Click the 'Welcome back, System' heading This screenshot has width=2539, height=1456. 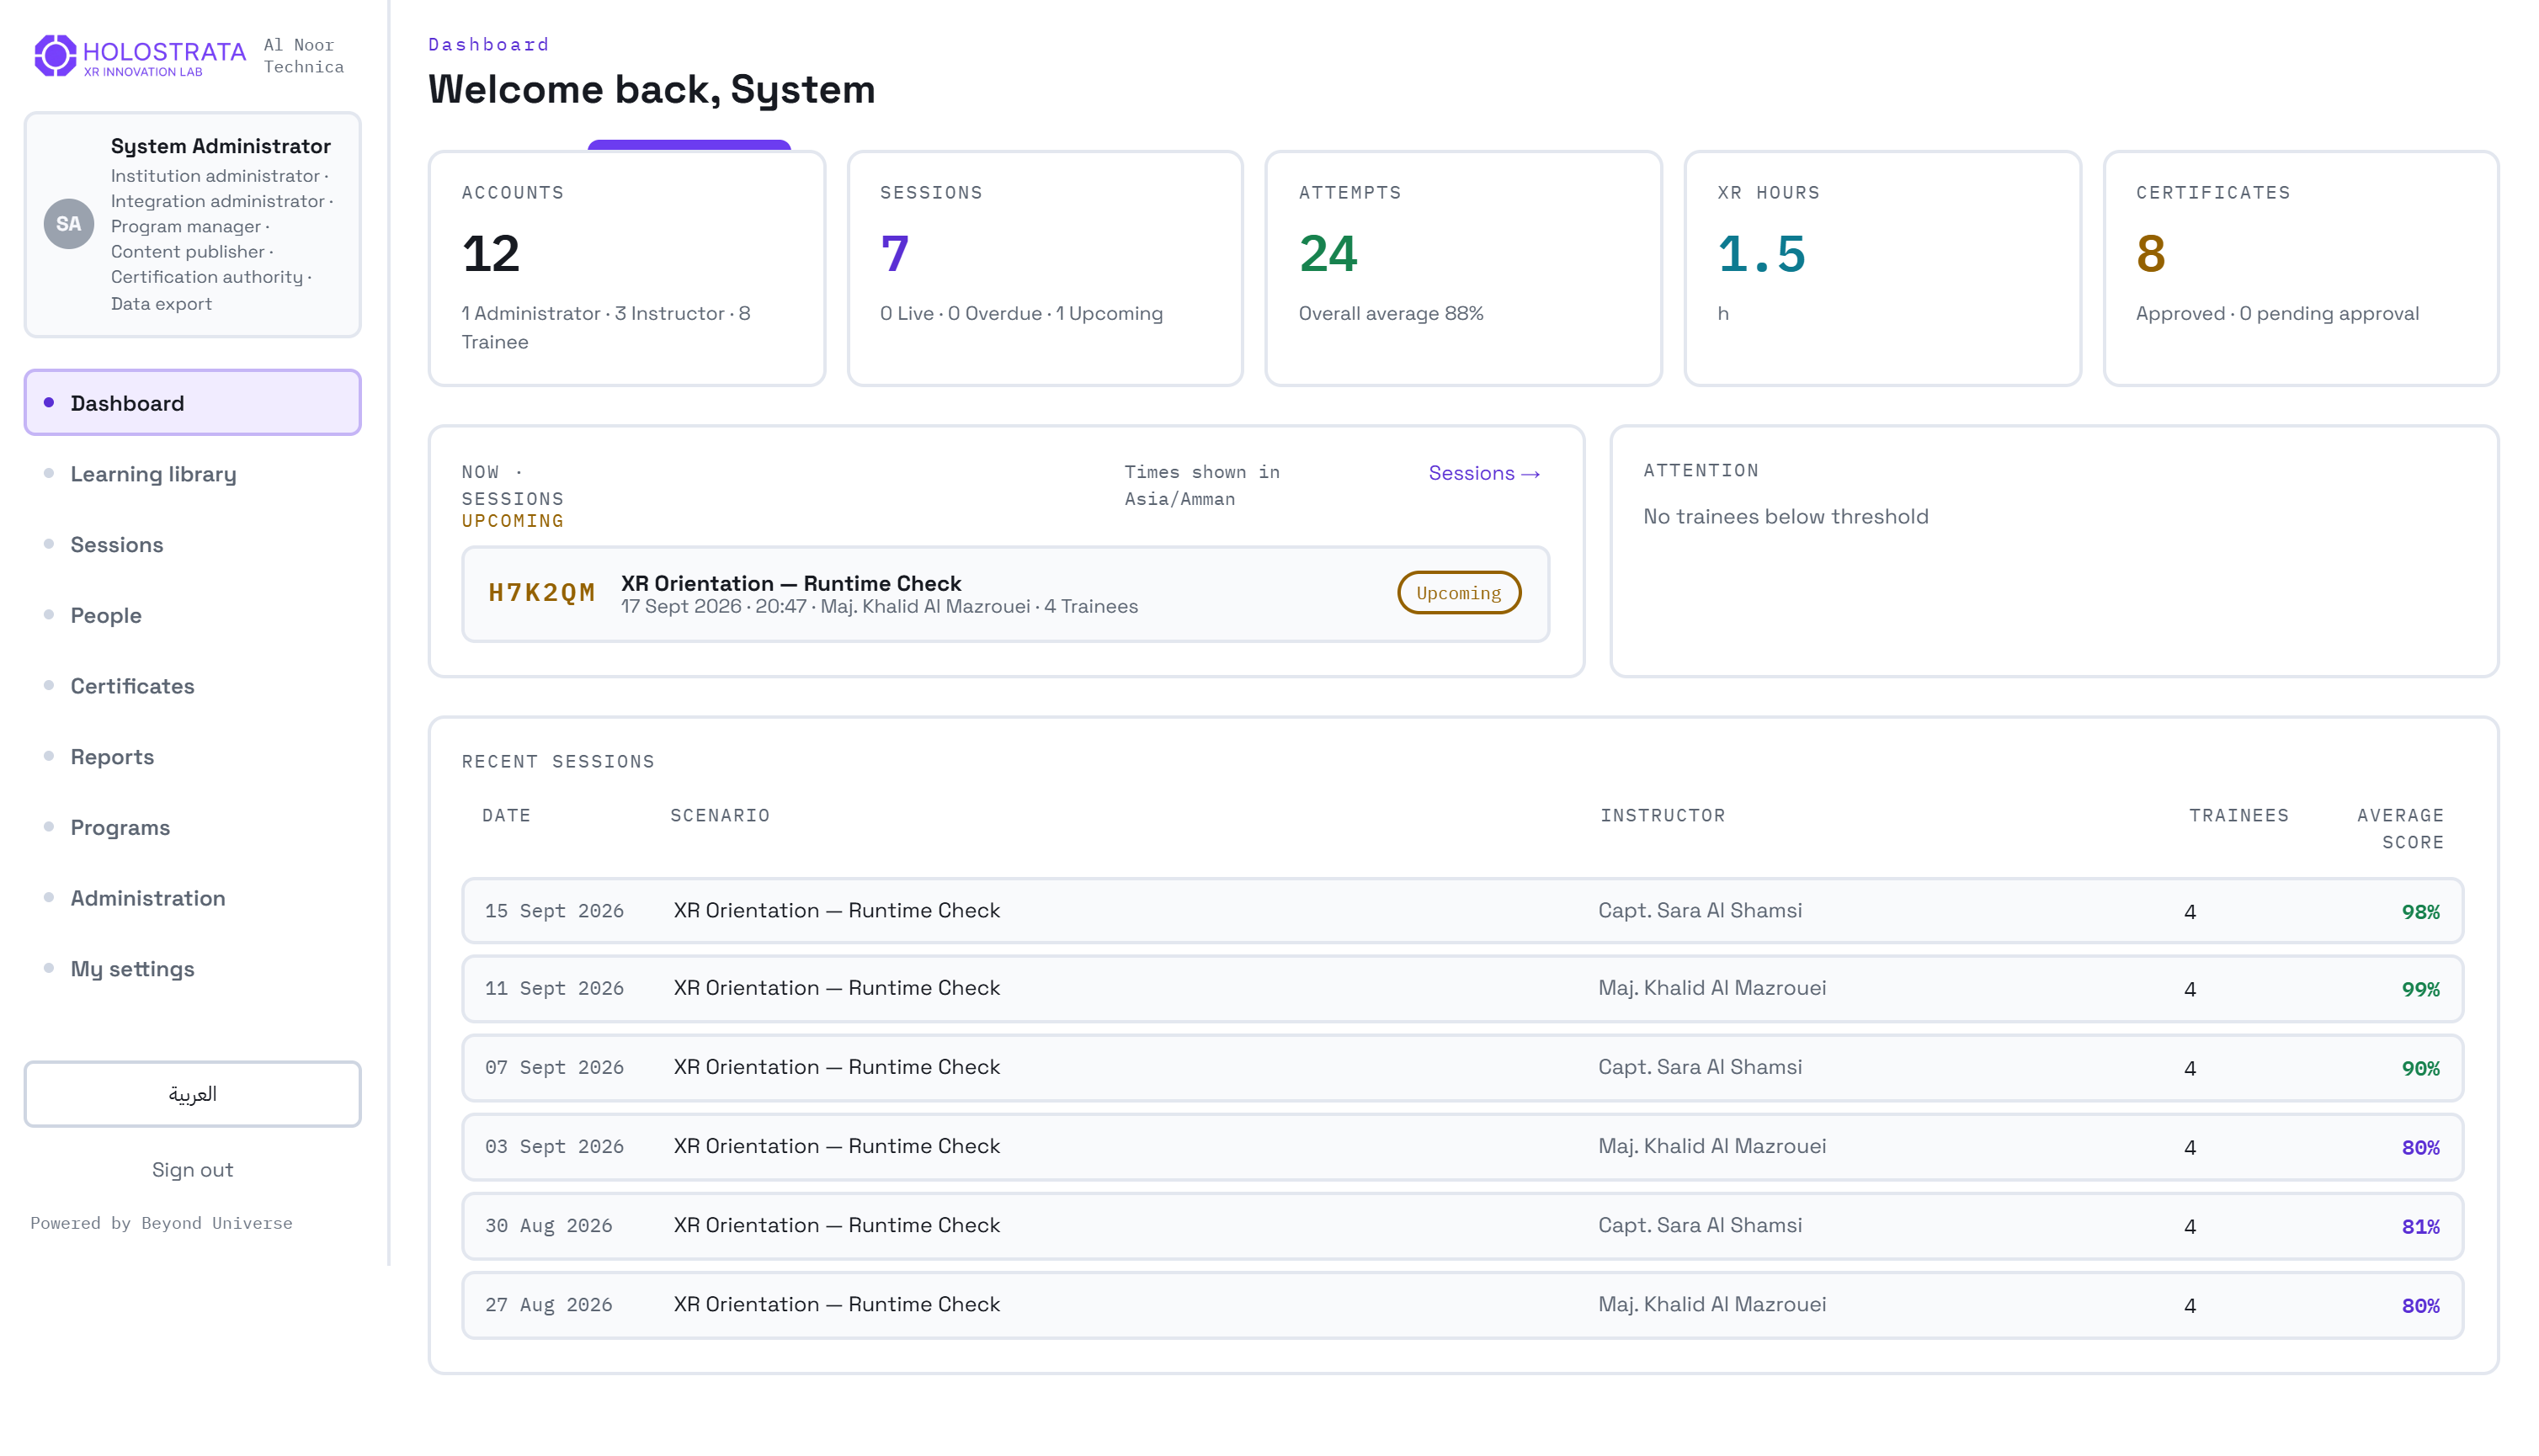pyautogui.click(x=652, y=90)
